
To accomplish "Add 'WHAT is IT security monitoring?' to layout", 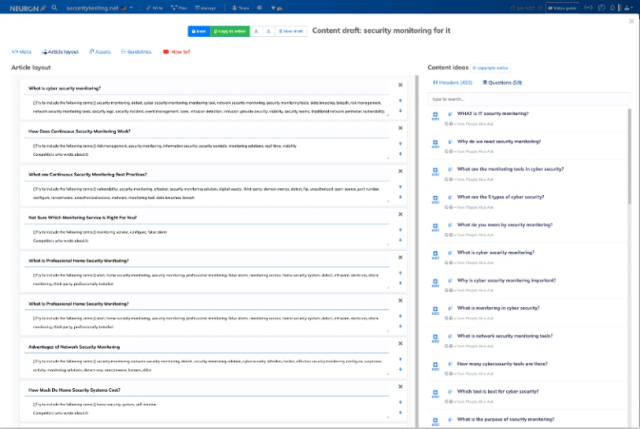I will 435,116.
